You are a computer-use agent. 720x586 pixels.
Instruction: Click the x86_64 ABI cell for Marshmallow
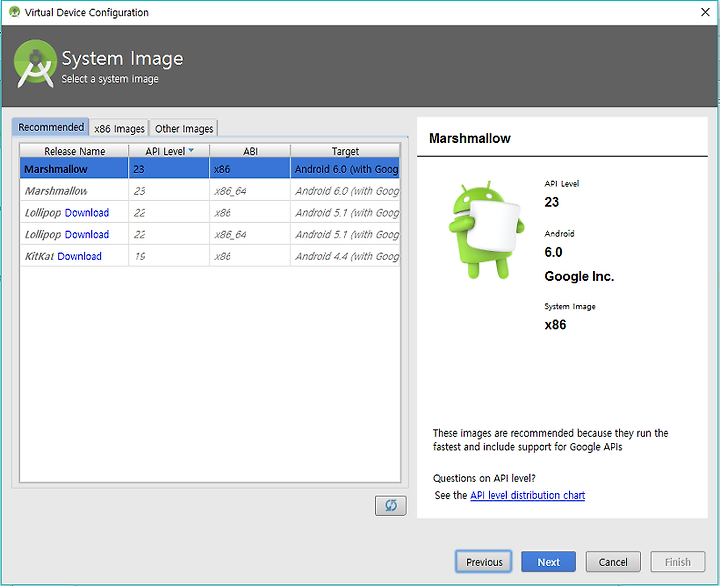click(250, 191)
